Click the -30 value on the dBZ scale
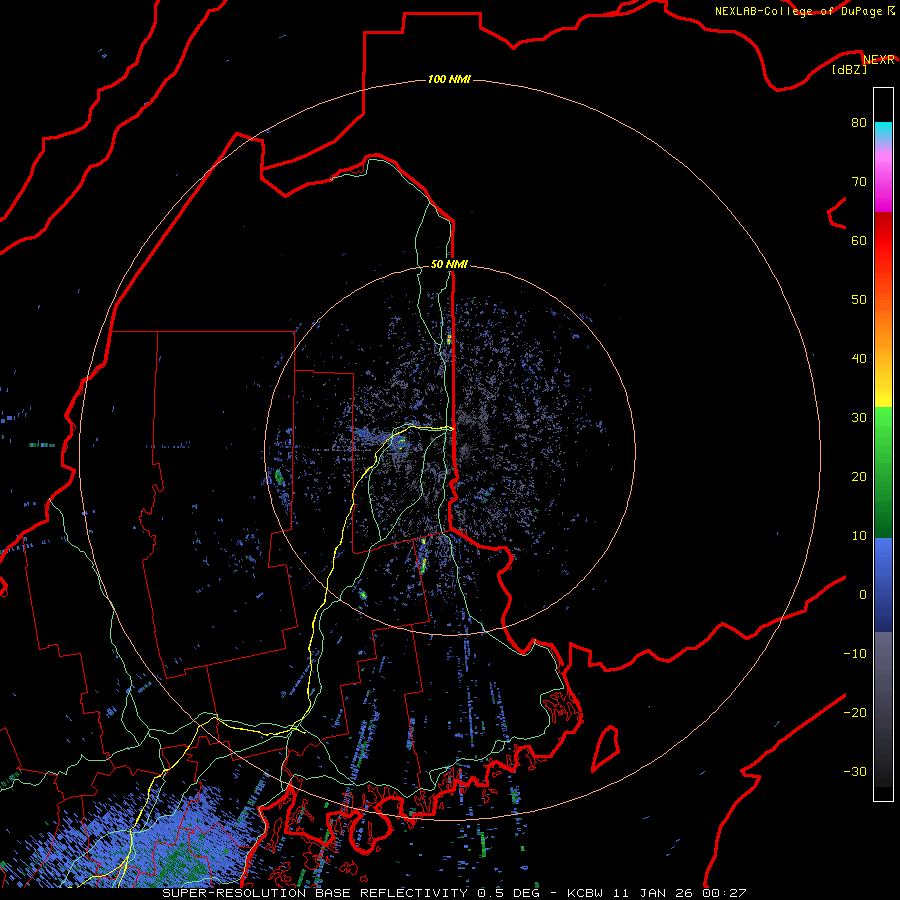Image resolution: width=900 pixels, height=900 pixels. (x=855, y=771)
